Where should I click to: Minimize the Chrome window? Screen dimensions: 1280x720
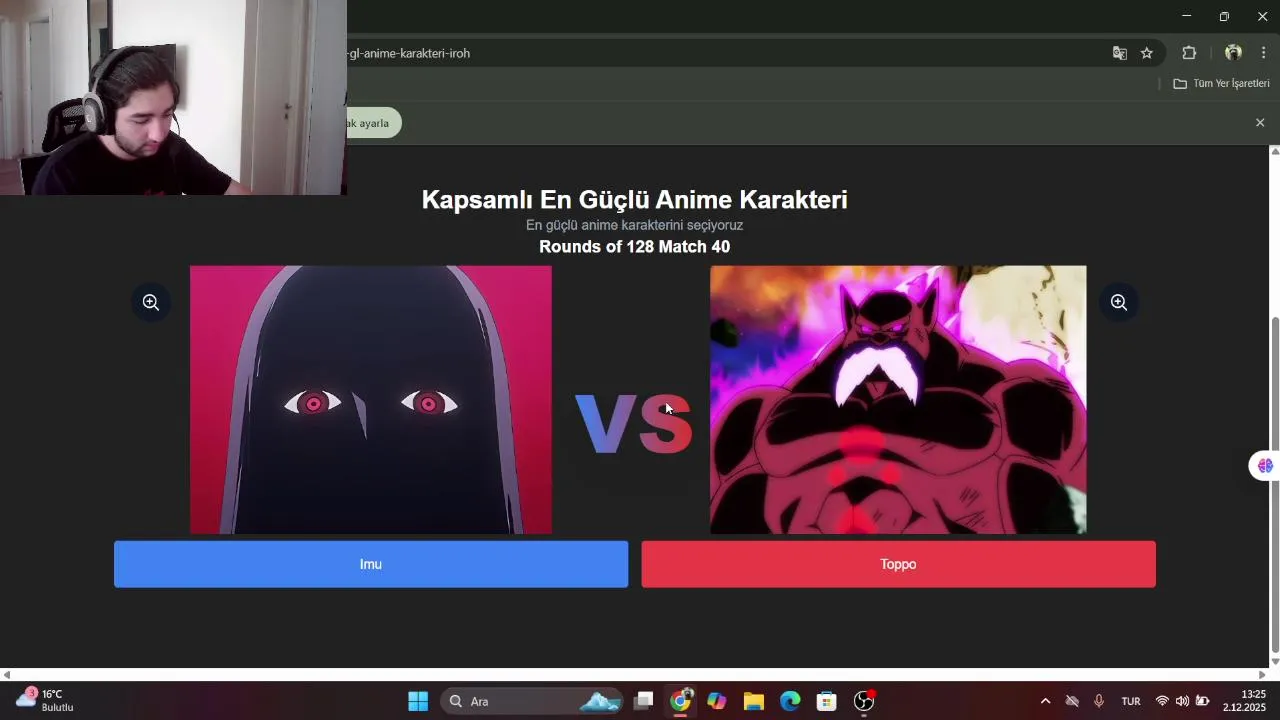pyautogui.click(x=1186, y=16)
